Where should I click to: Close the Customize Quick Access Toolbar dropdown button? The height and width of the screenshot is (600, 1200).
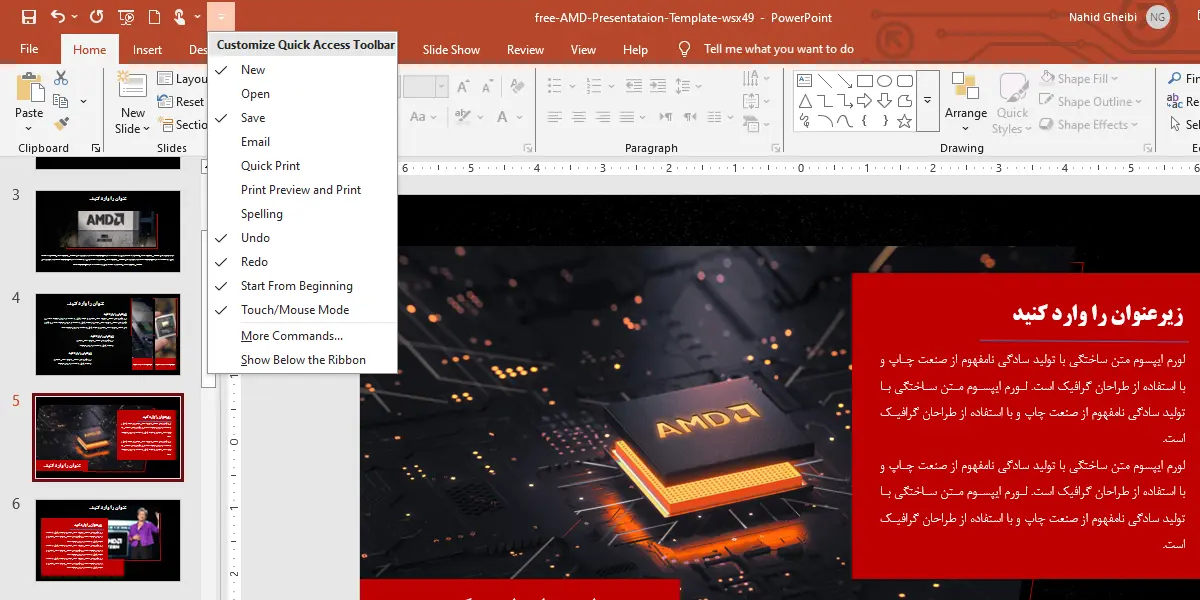pyautogui.click(x=222, y=17)
